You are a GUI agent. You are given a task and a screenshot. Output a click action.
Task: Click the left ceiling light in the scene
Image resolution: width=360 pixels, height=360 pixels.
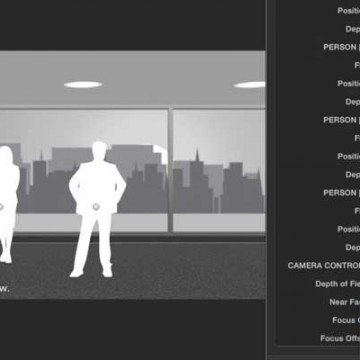[83, 85]
